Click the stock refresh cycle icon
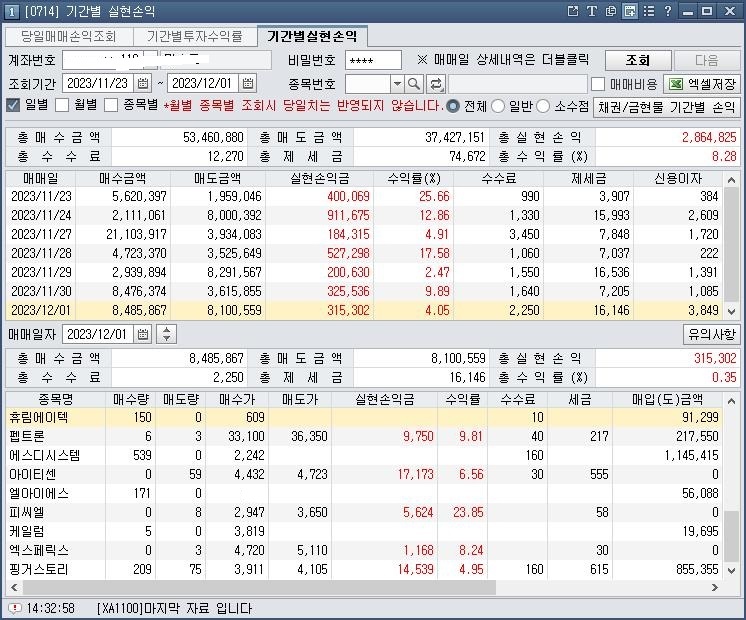 435,84
